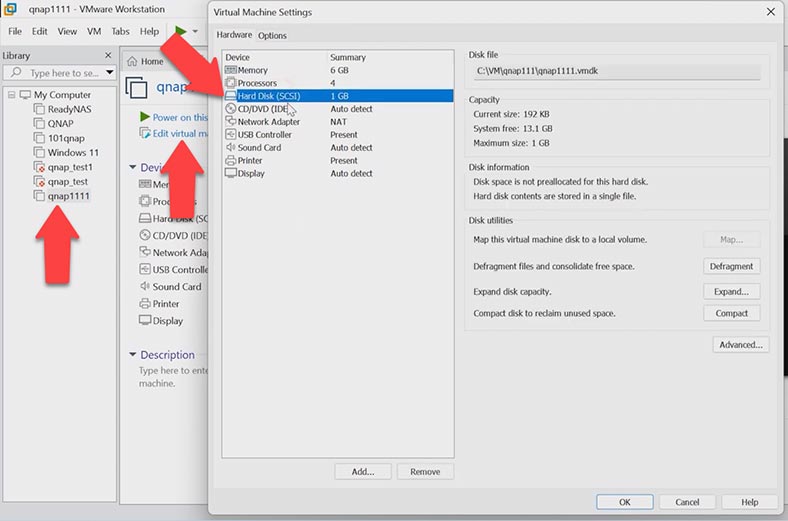Image resolution: width=788 pixels, height=521 pixels.
Task: Click the Defragment button
Action: click(731, 266)
